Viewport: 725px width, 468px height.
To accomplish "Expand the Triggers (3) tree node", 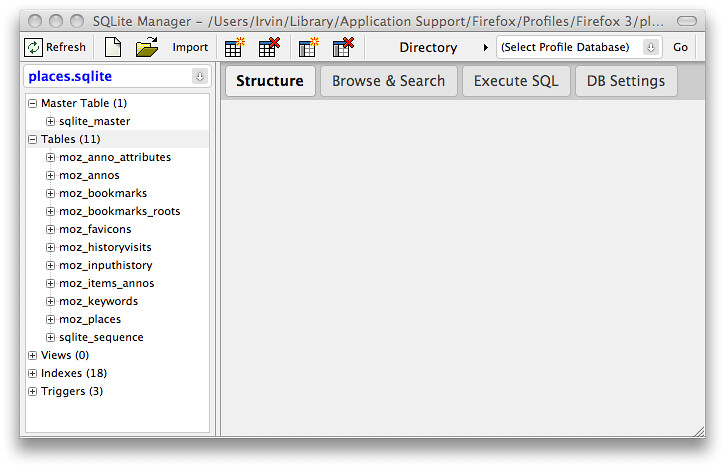I will [x=33, y=391].
